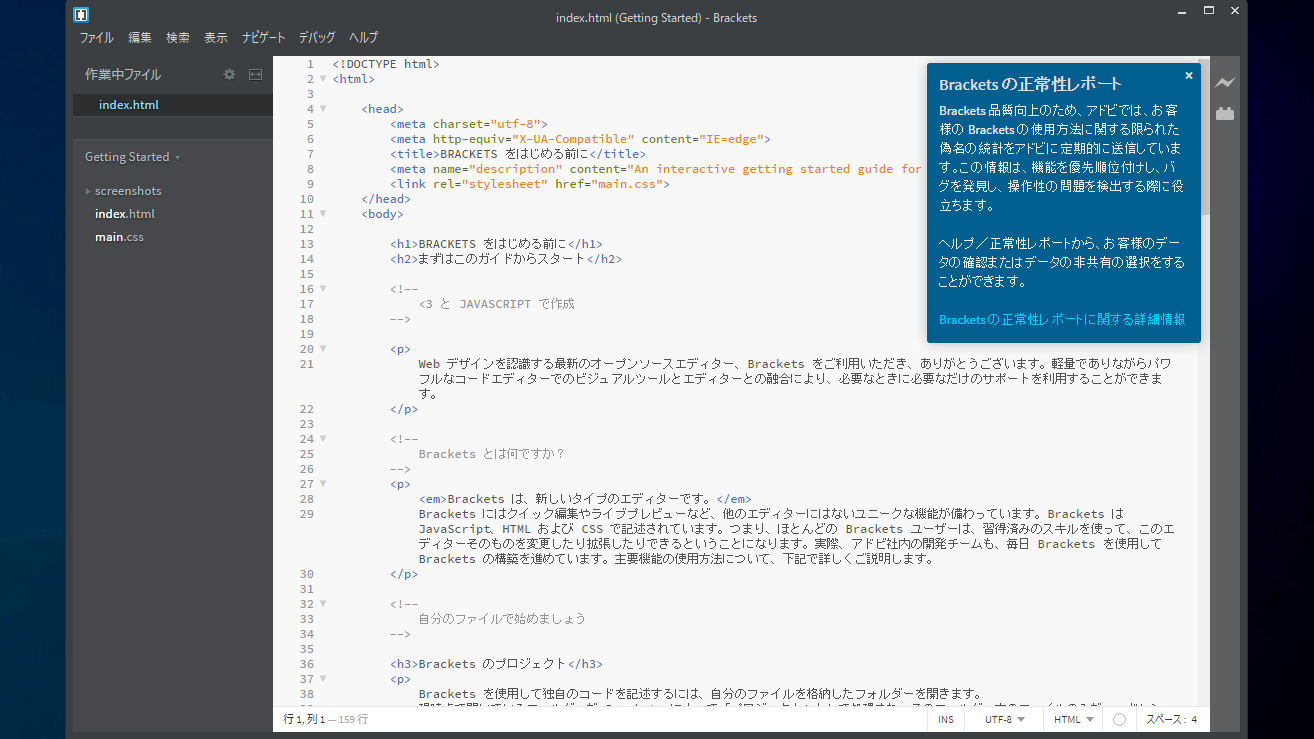Click cursor position 行 1, 列 1
The image size is (1314, 739).
pyautogui.click(x=304, y=719)
